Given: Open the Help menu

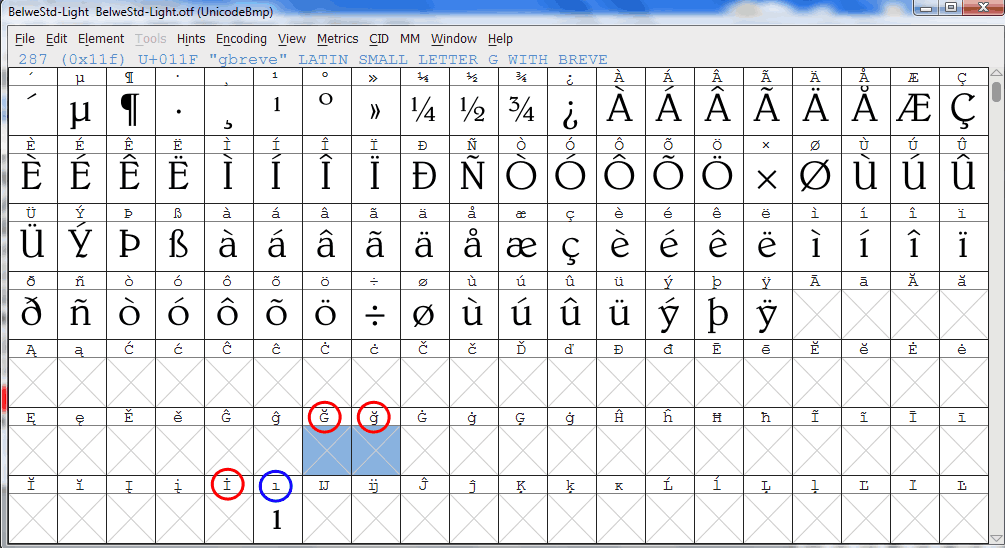Looking at the screenshot, I should coord(500,39).
